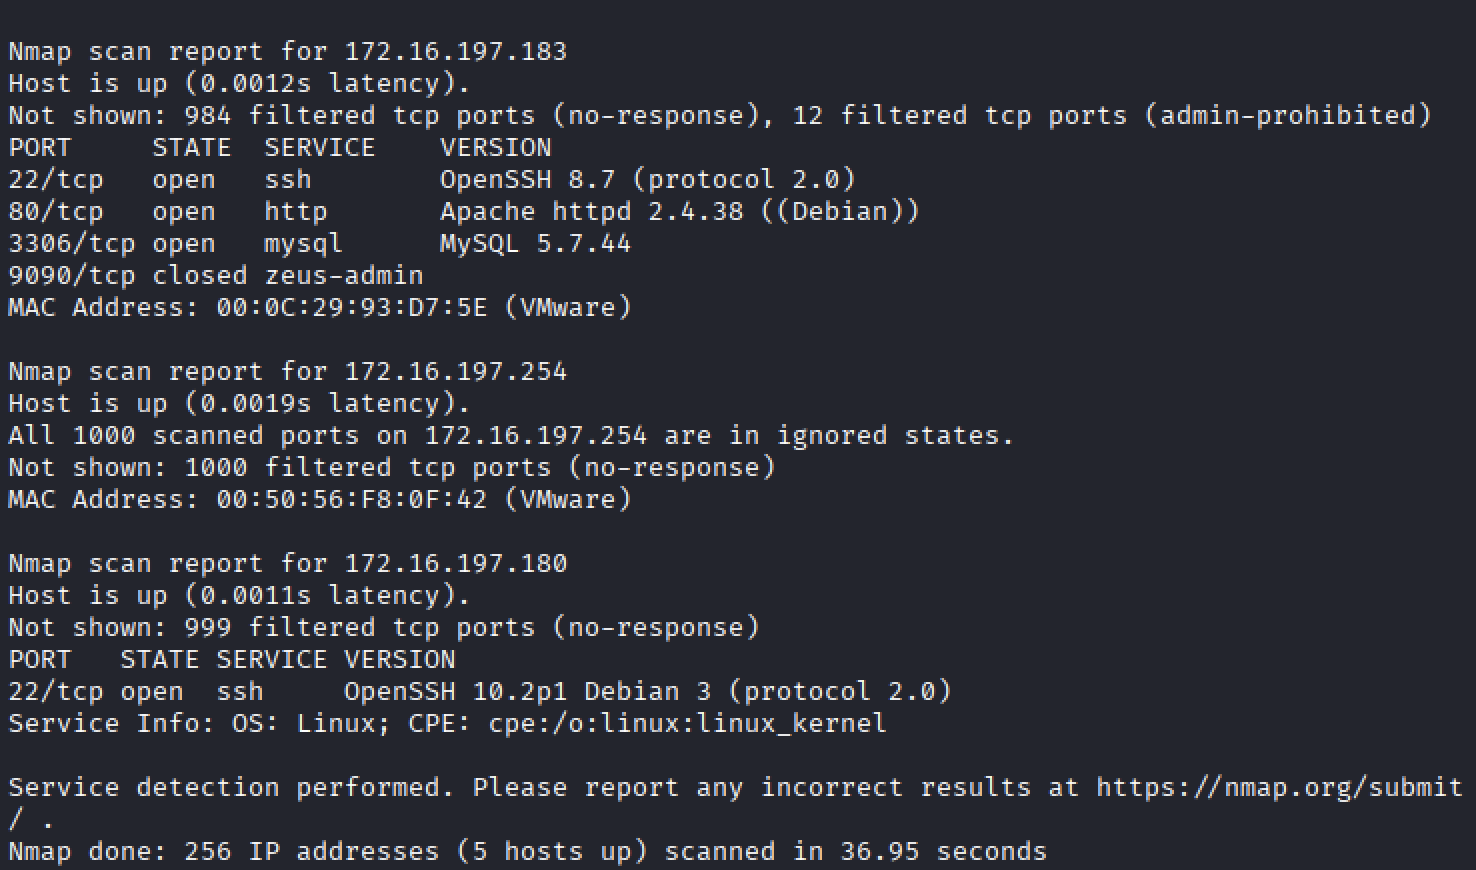This screenshot has height=870, width=1476.
Task: Click the IP address 172.16.197.180 header
Action: pos(455,564)
